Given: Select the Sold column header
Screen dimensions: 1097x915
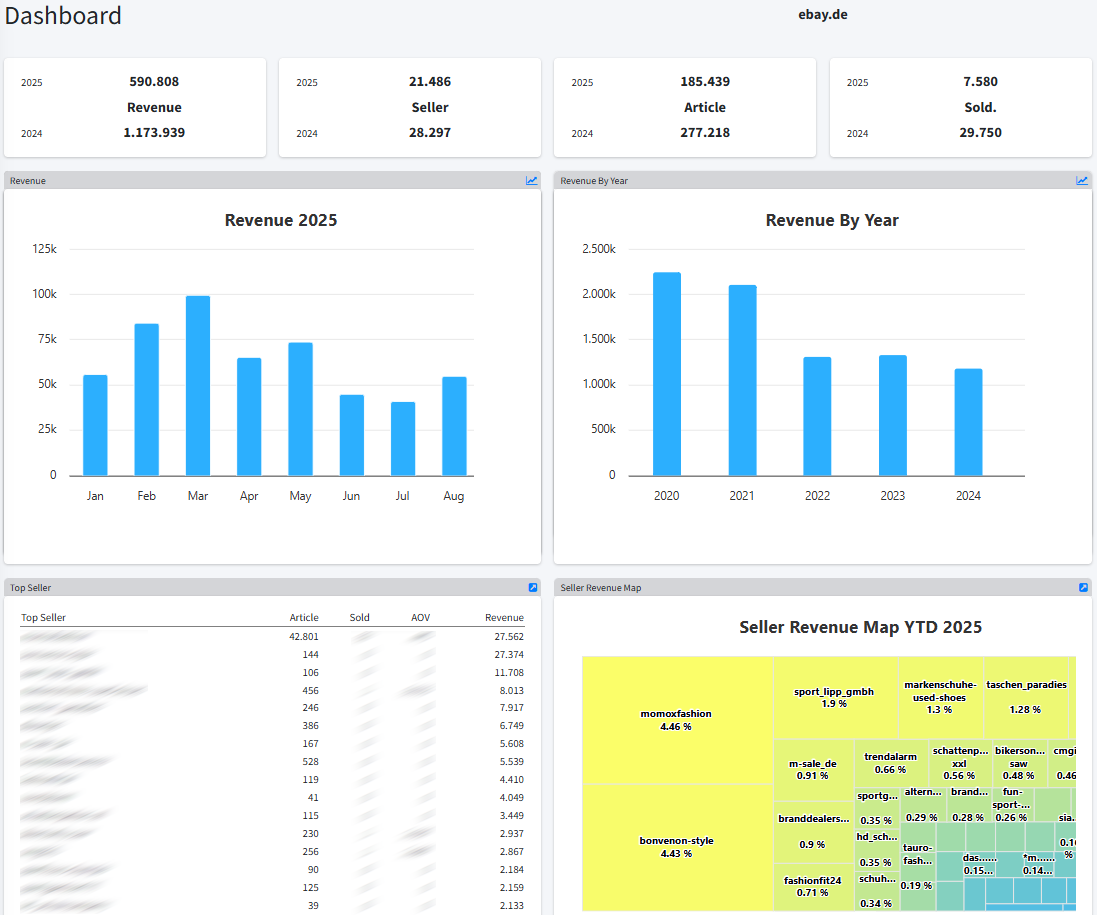Looking at the screenshot, I should coord(359,618).
